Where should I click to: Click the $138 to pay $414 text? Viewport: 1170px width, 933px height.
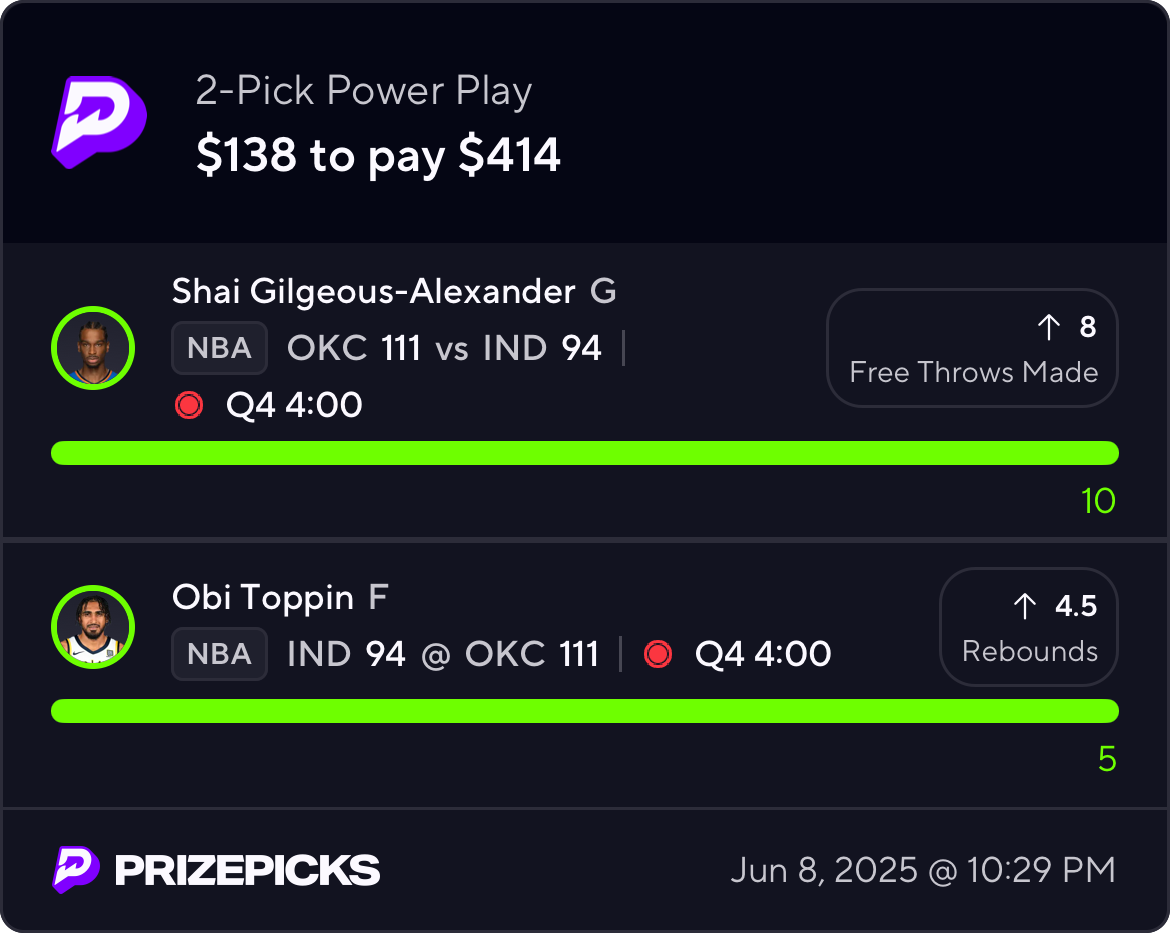[378, 156]
